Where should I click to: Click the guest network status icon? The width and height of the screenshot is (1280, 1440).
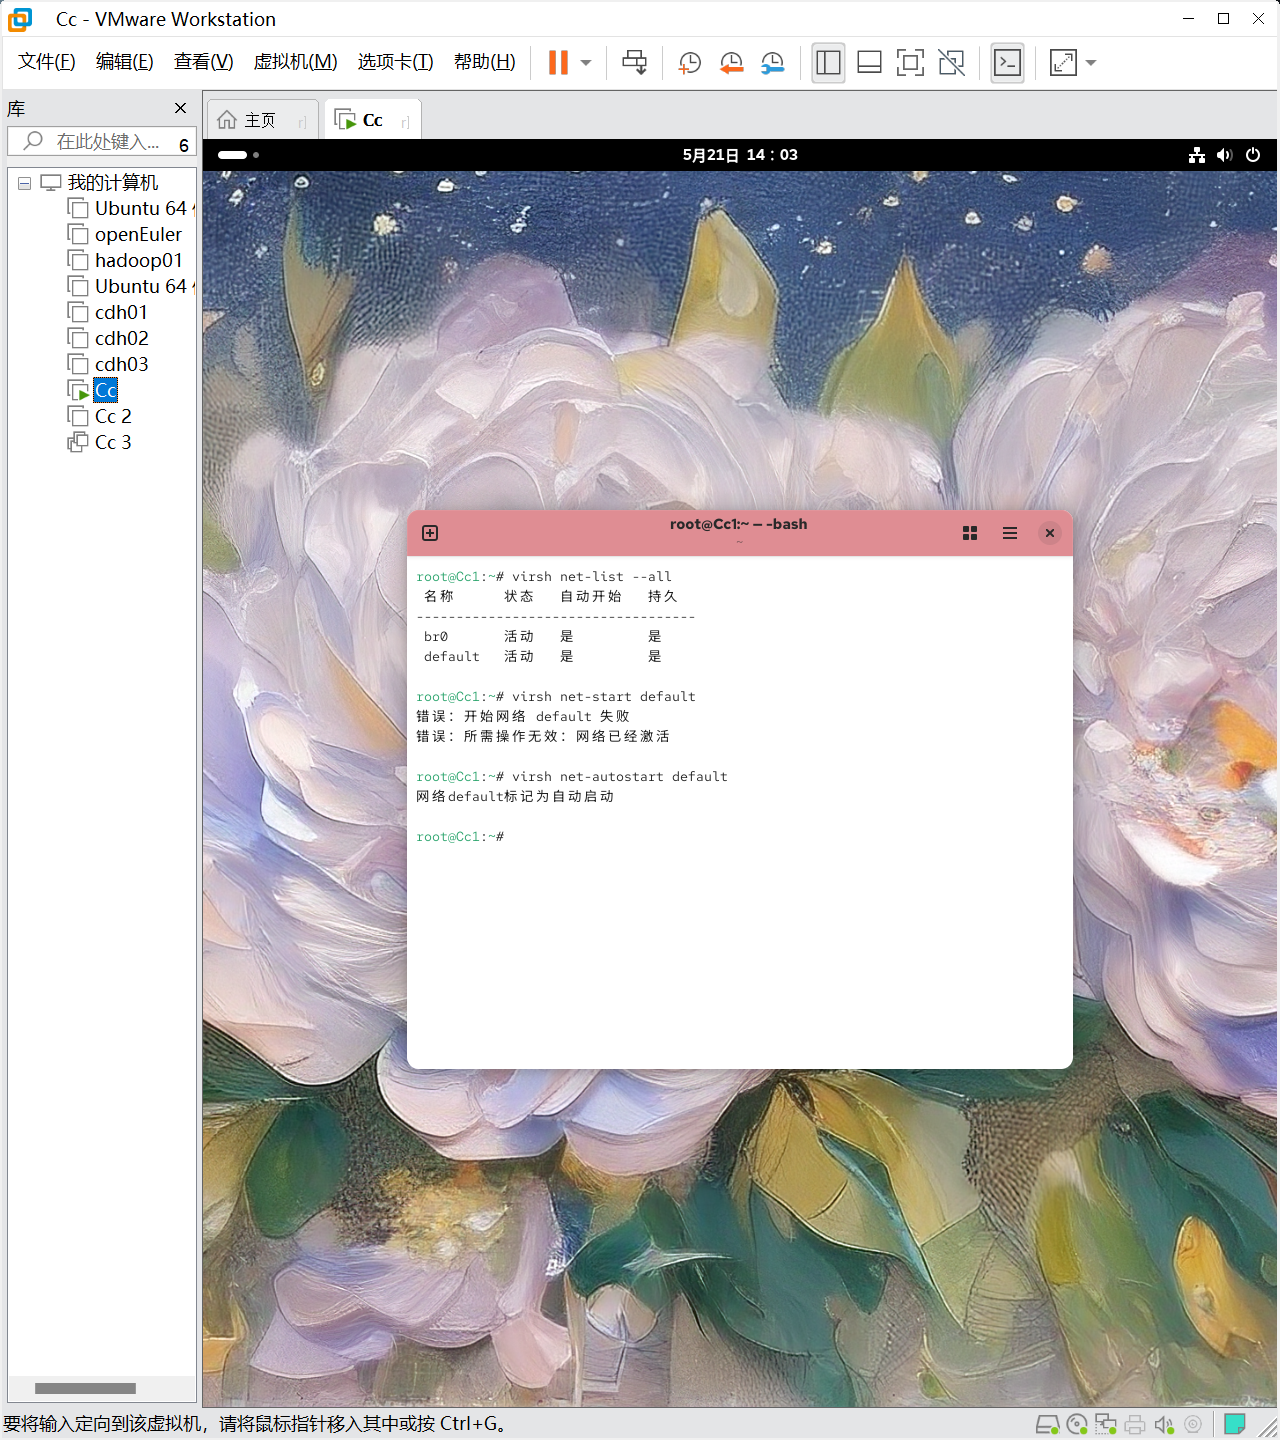pos(1197,155)
